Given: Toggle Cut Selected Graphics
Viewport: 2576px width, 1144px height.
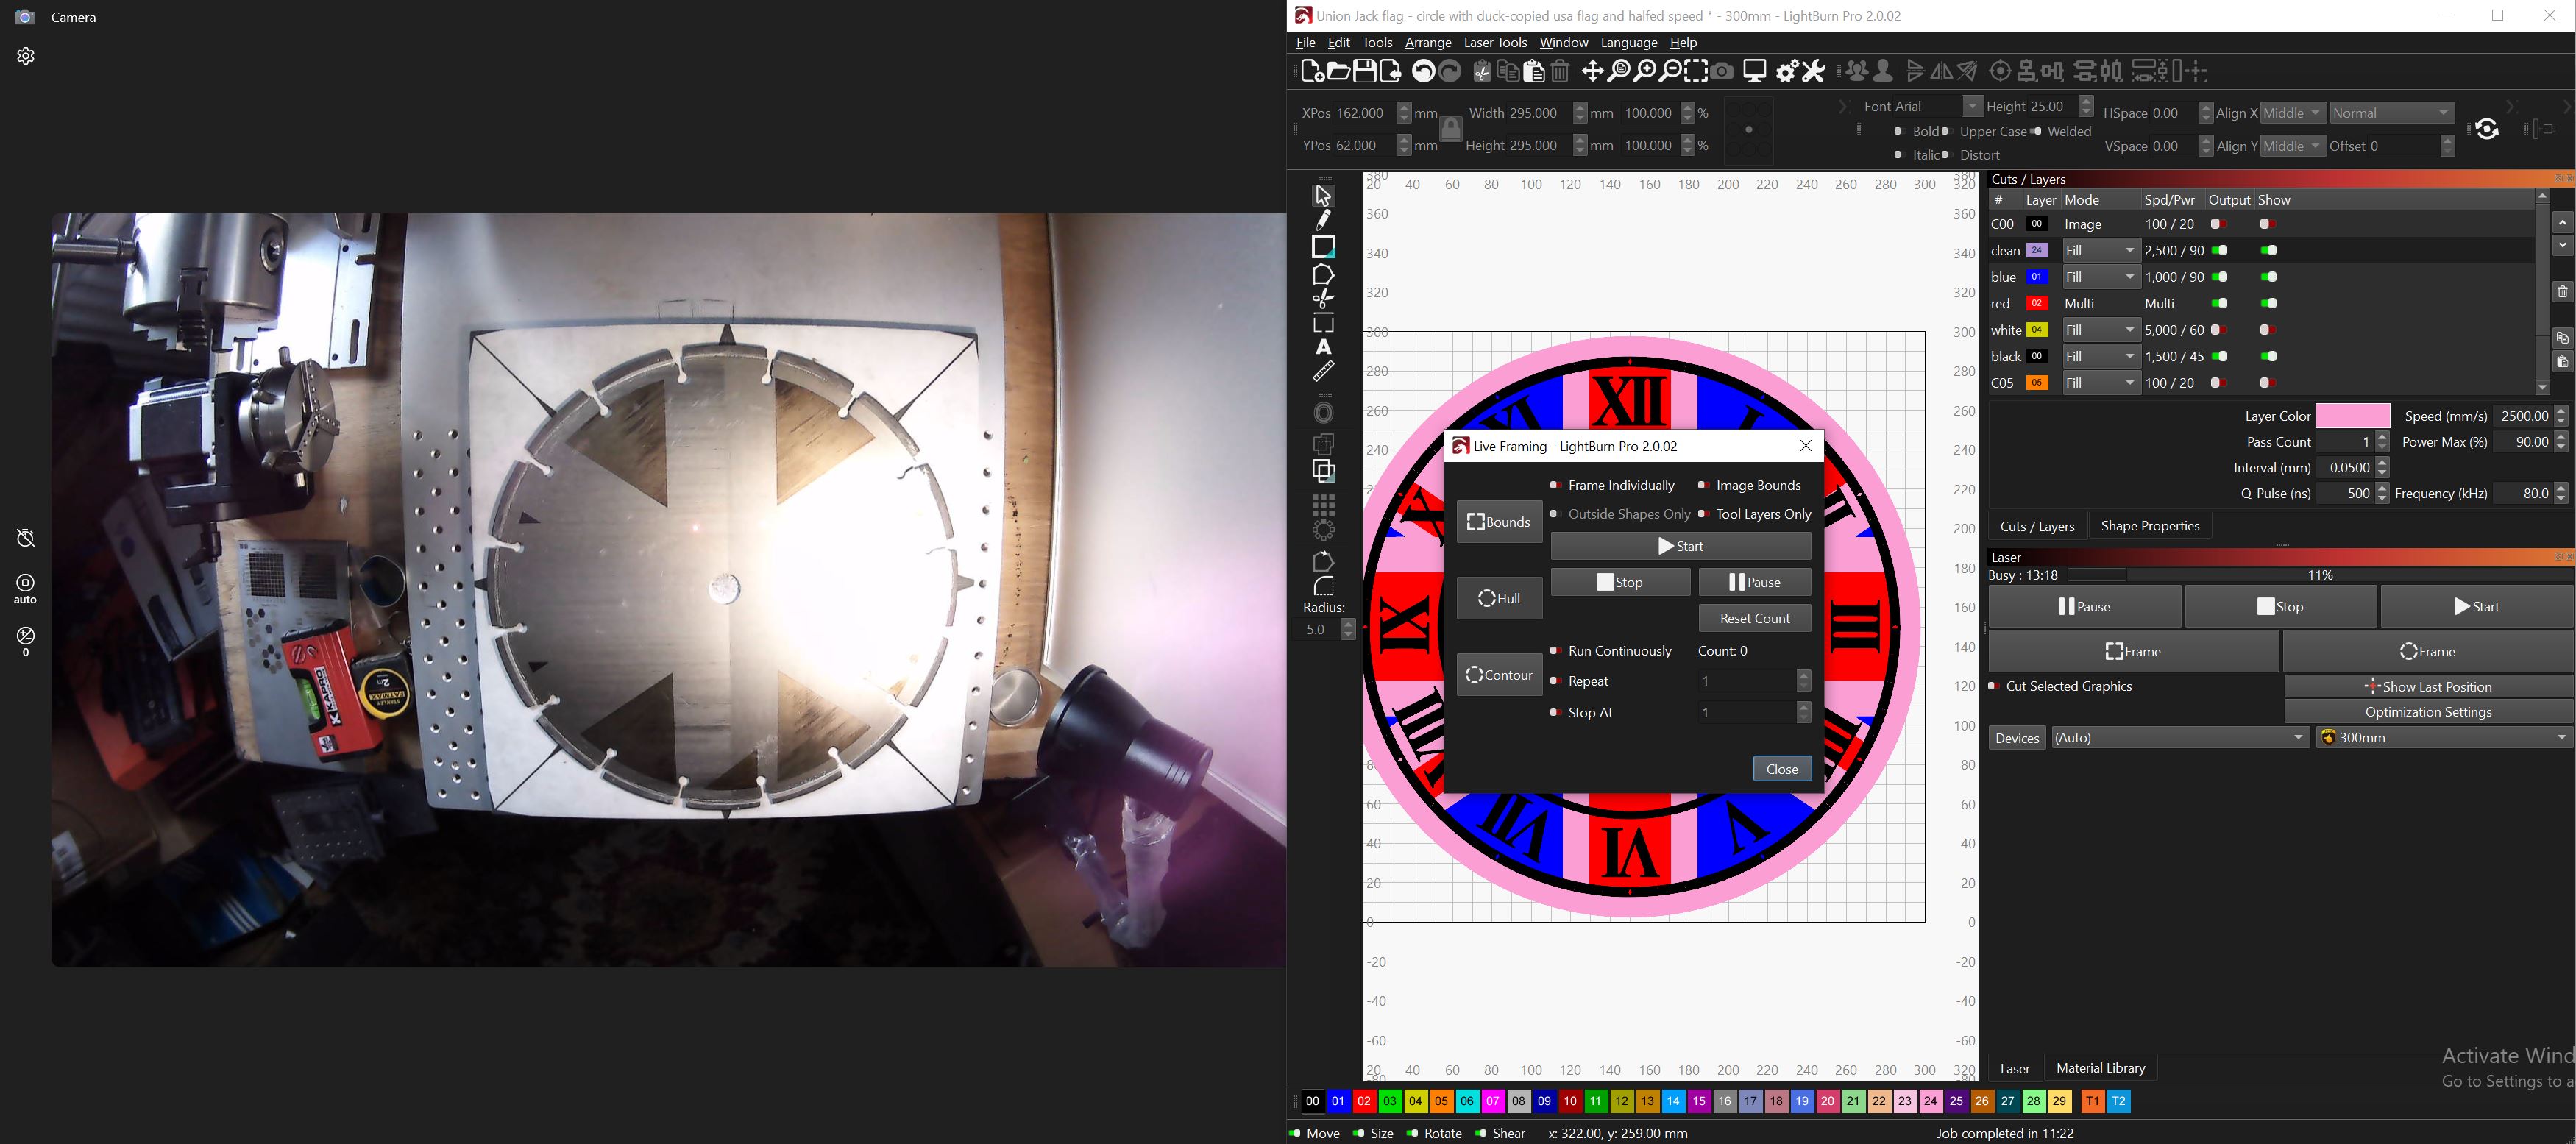Looking at the screenshot, I should (x=2060, y=686).
